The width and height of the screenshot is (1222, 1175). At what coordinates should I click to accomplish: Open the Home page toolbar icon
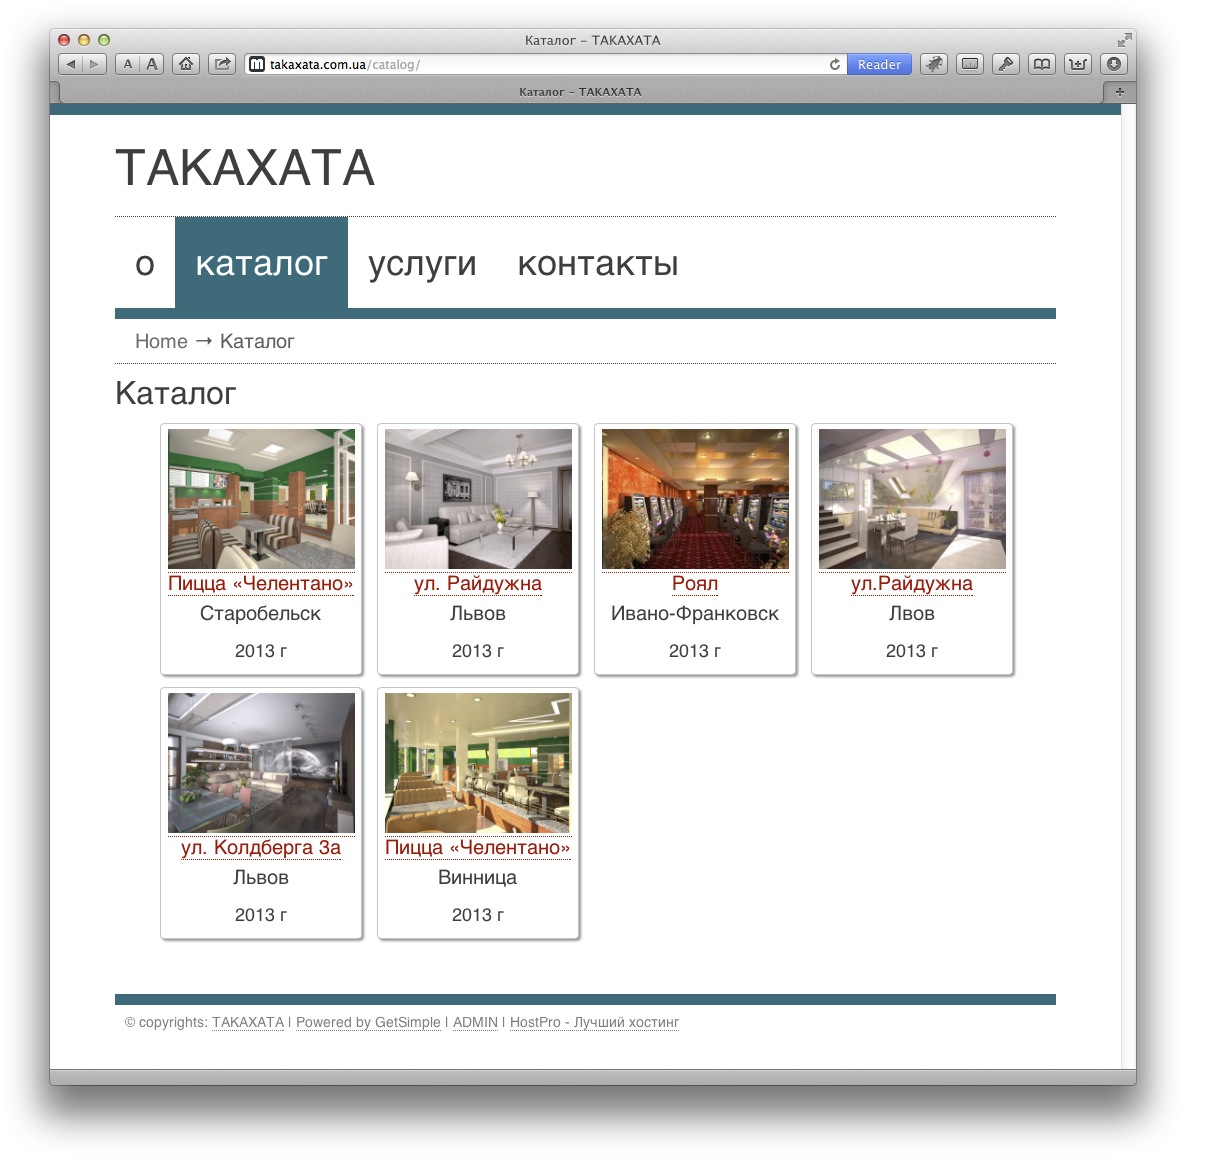point(186,64)
